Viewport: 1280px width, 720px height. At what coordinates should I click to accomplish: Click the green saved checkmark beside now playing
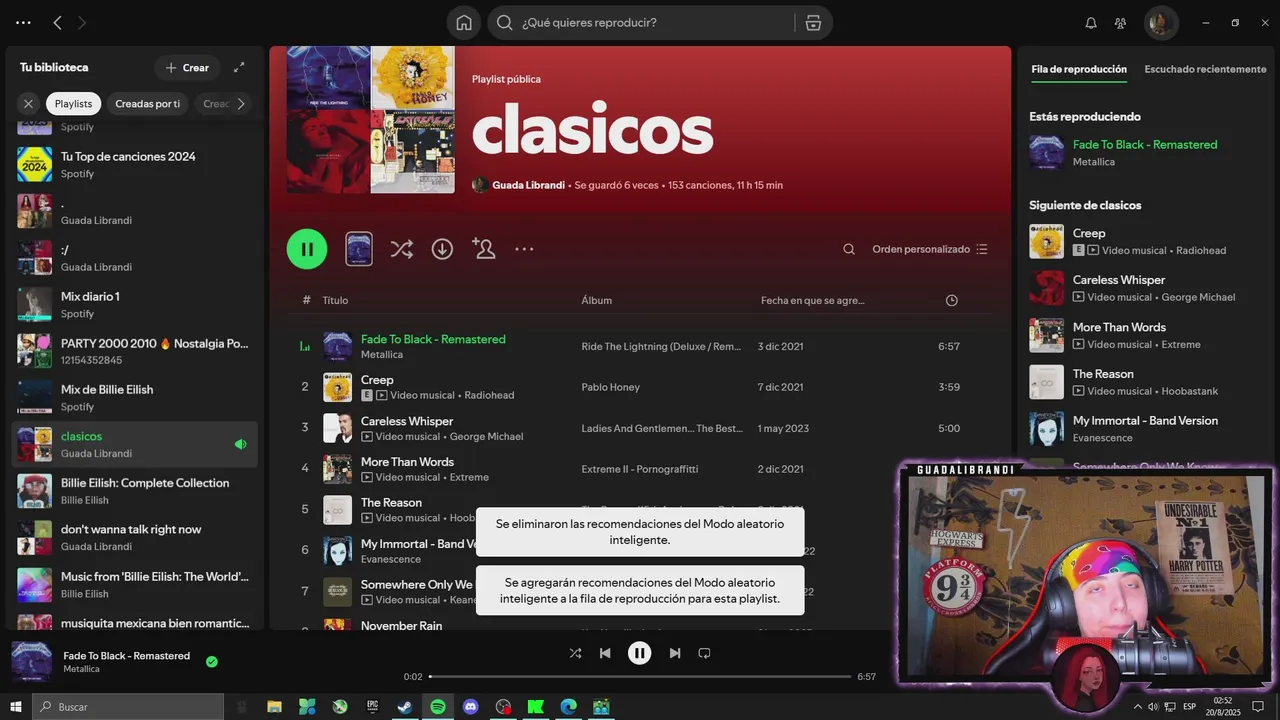(x=212, y=661)
